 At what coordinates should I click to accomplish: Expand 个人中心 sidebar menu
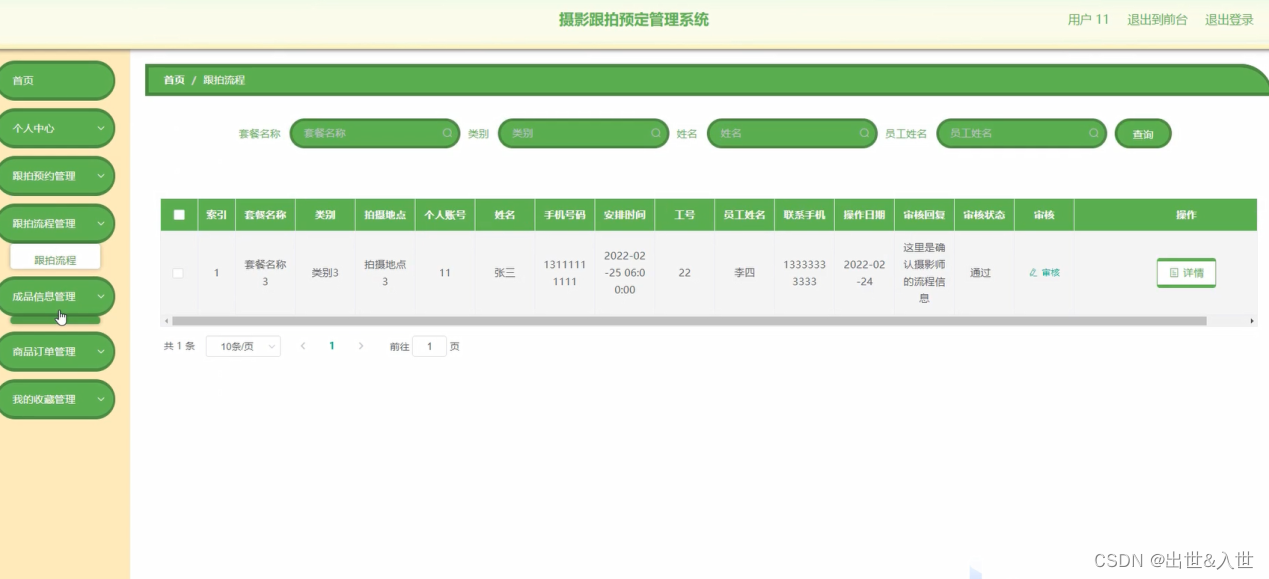click(56, 128)
